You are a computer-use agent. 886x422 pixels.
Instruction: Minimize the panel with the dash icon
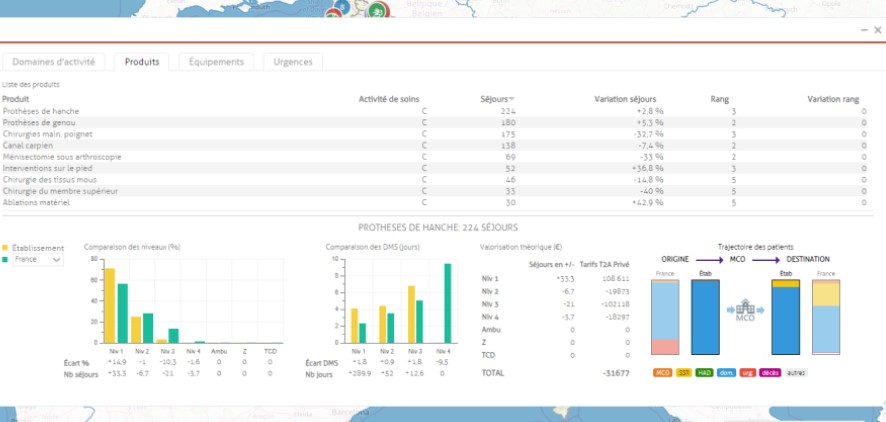point(864,31)
